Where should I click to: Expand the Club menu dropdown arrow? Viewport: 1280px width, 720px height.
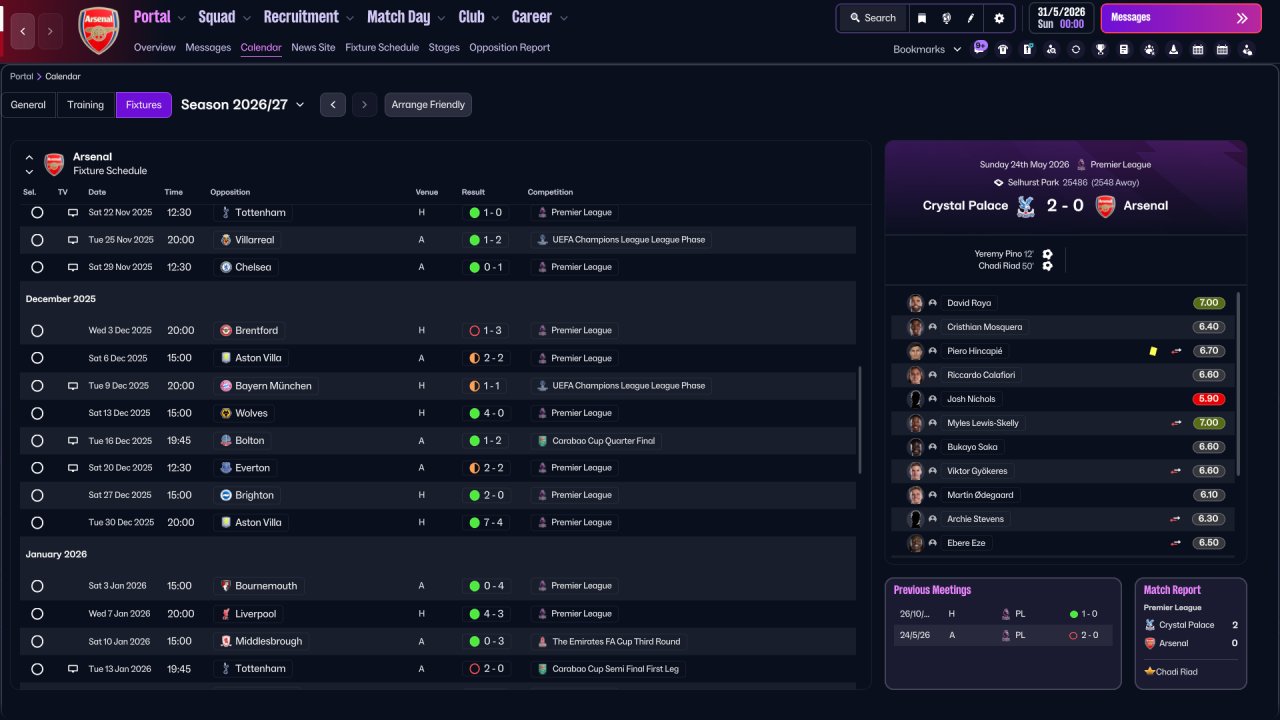click(x=494, y=18)
